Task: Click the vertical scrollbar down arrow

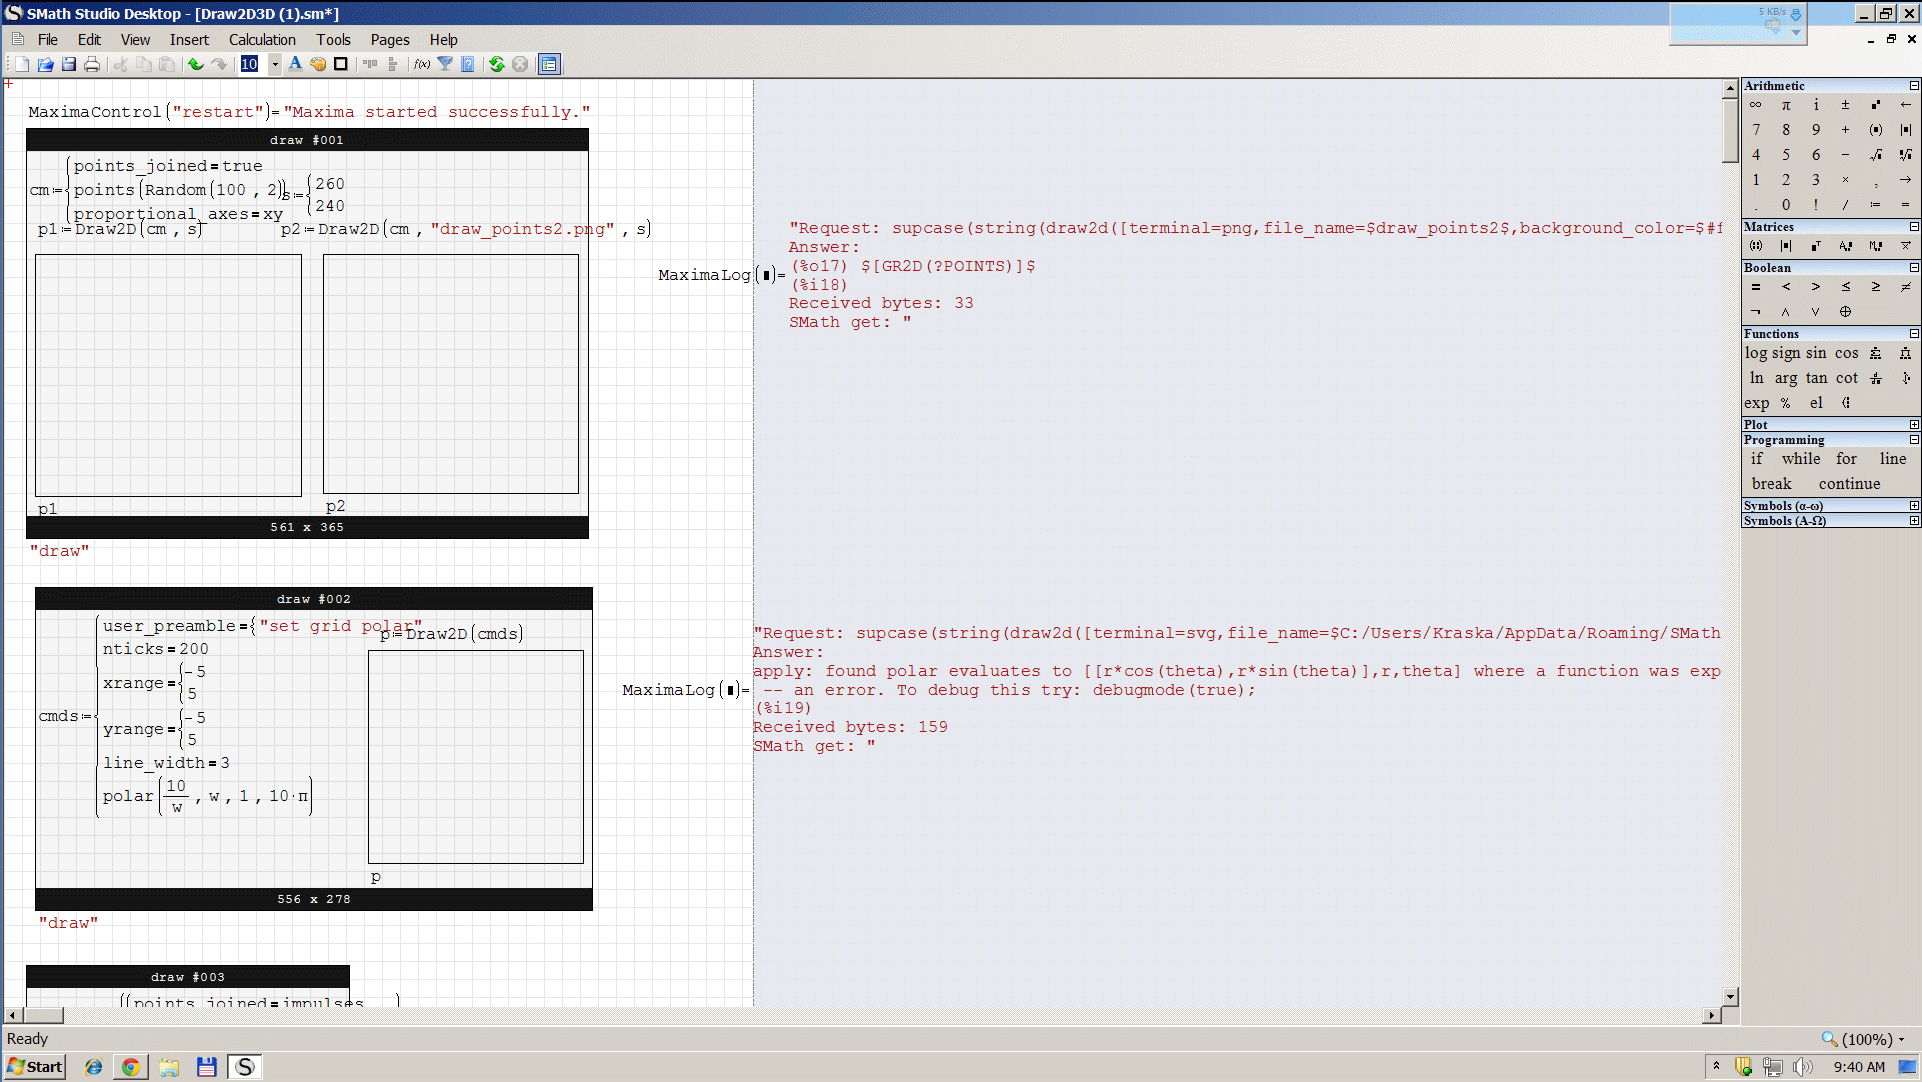Action: (x=1731, y=997)
